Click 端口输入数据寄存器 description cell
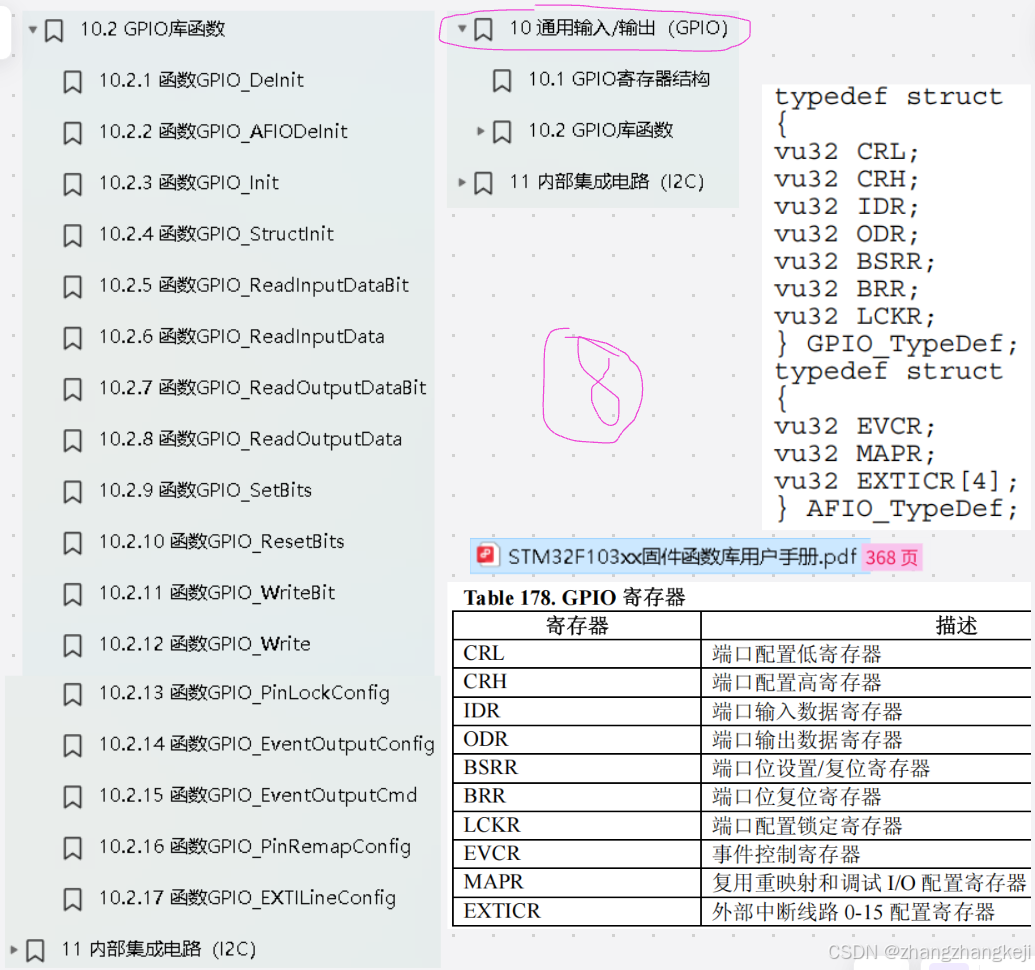 pyautogui.click(x=866, y=711)
